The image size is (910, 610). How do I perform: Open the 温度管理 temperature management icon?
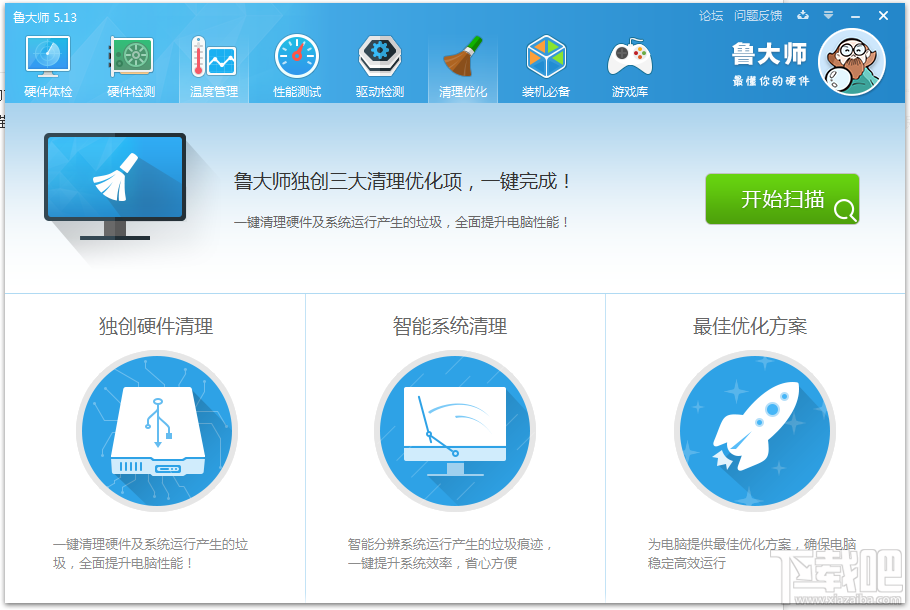point(214,66)
